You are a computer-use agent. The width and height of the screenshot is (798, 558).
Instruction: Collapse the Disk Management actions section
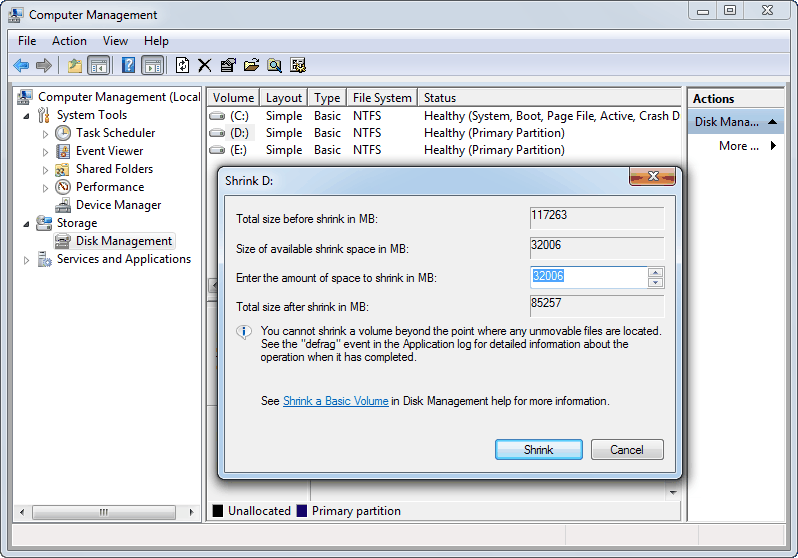coord(773,122)
